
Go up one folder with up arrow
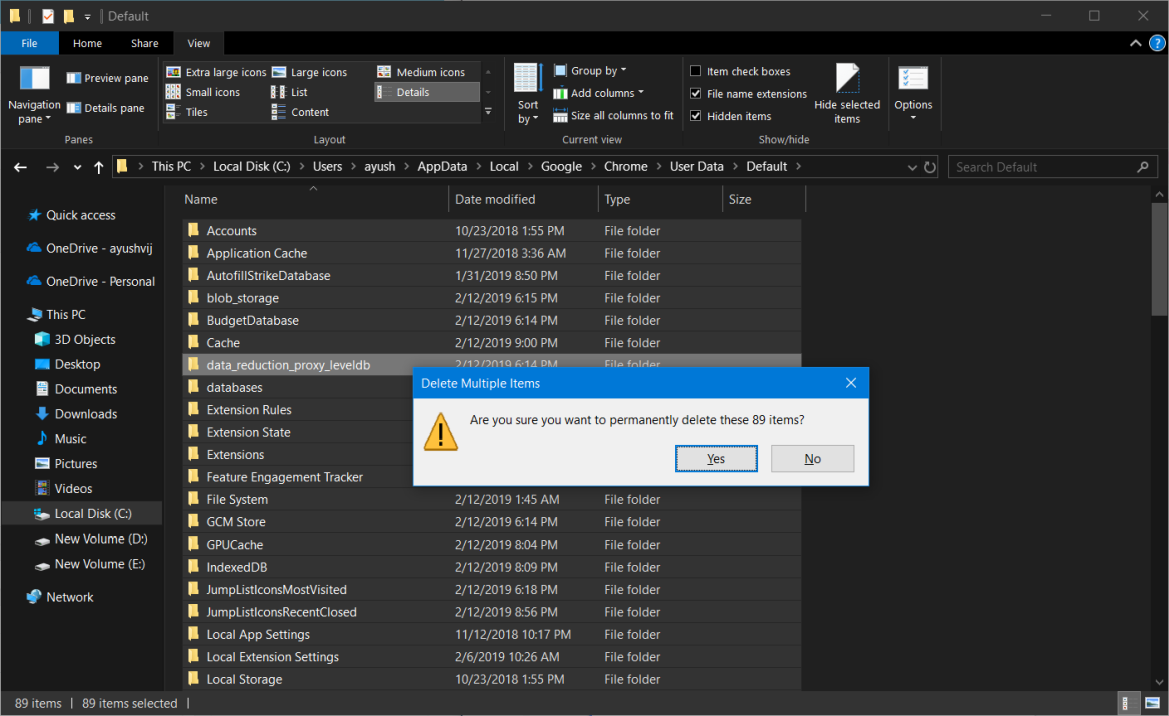[98, 167]
